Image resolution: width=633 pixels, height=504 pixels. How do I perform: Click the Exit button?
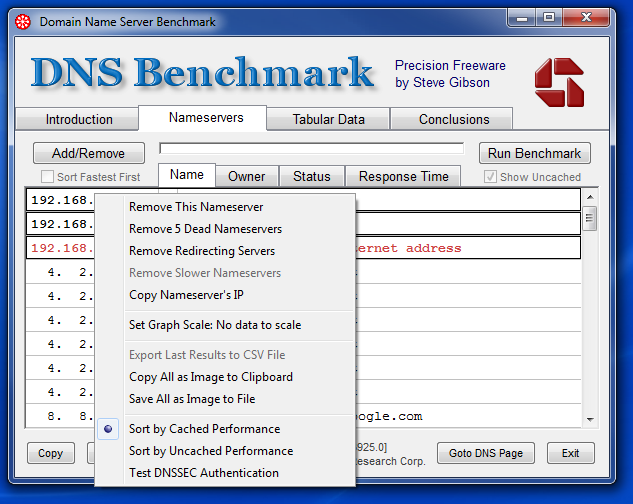[570, 453]
